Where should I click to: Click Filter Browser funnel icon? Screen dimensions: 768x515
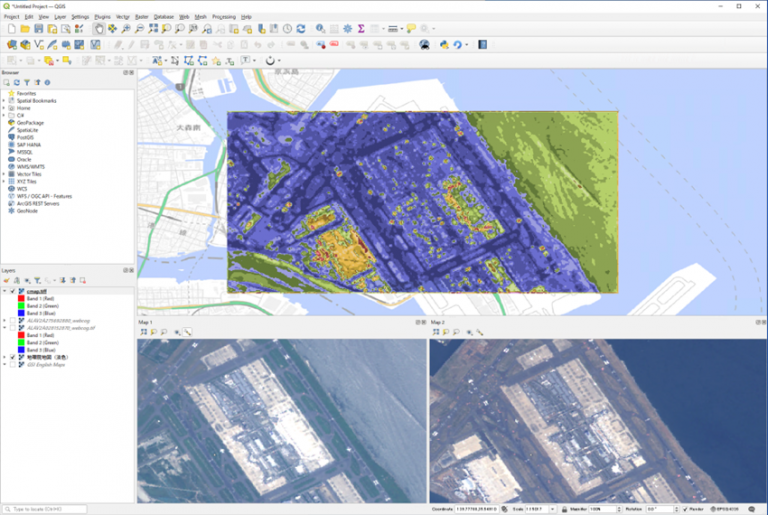pyautogui.click(x=27, y=82)
